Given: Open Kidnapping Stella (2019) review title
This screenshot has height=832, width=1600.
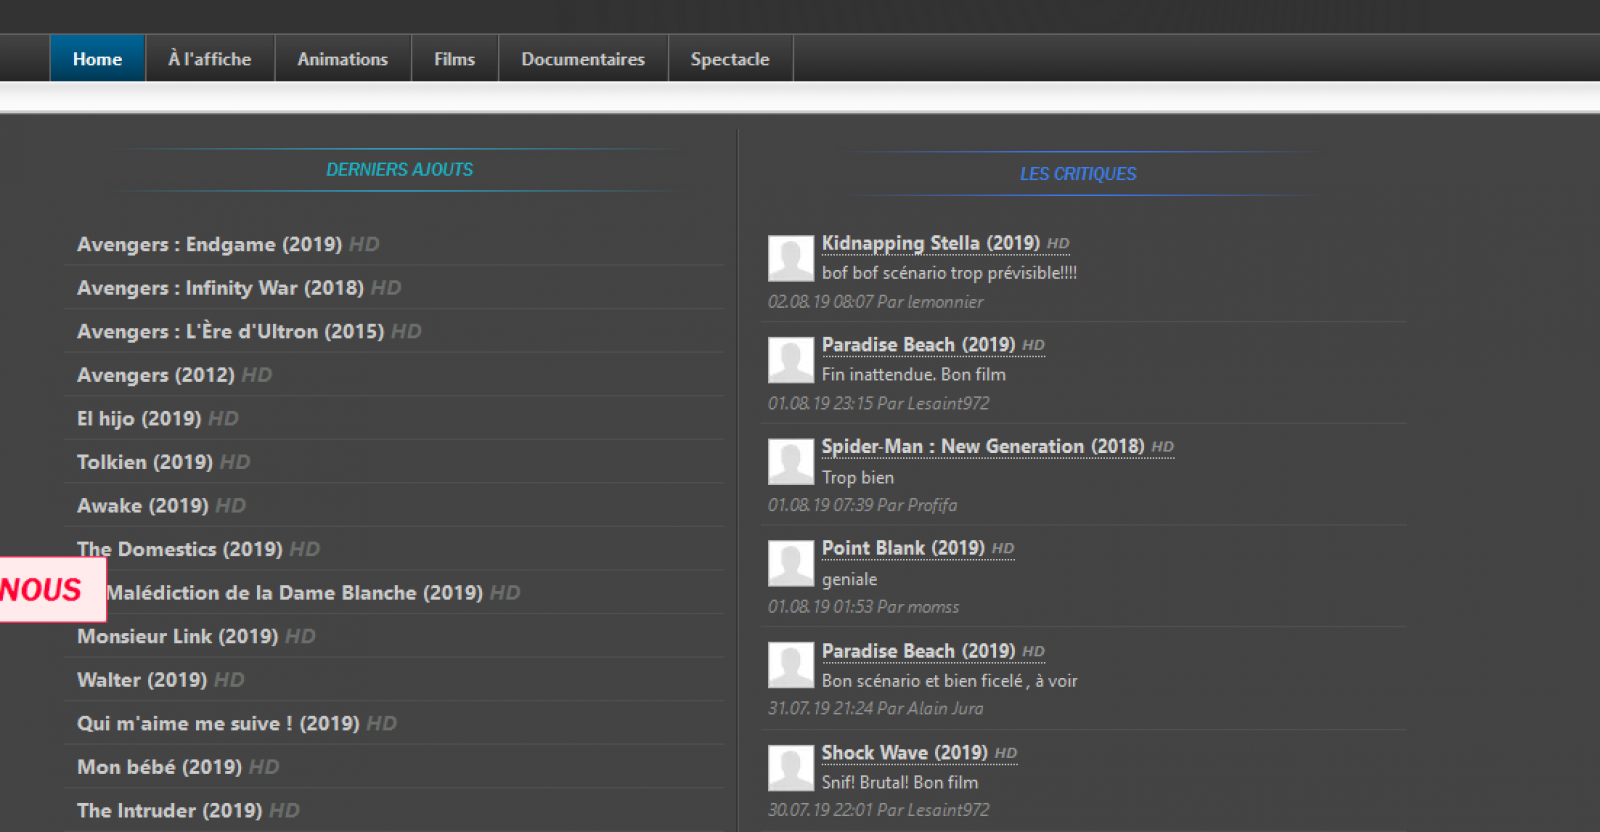Looking at the screenshot, I should tap(930, 243).
